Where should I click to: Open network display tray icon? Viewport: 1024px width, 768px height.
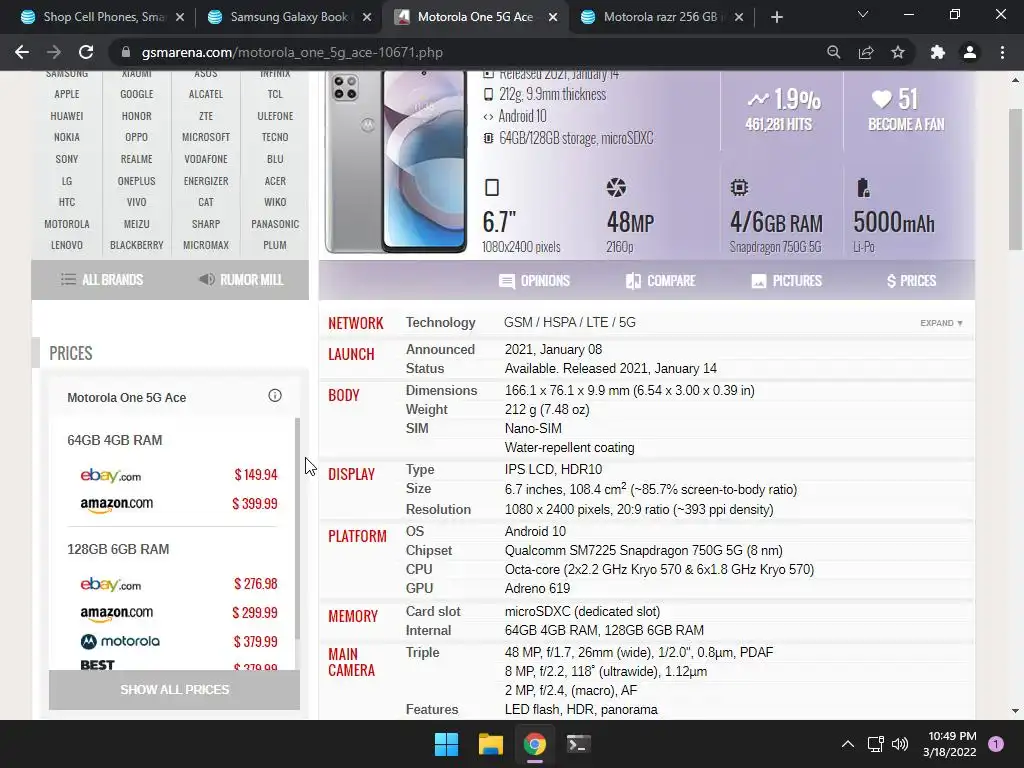coord(875,744)
